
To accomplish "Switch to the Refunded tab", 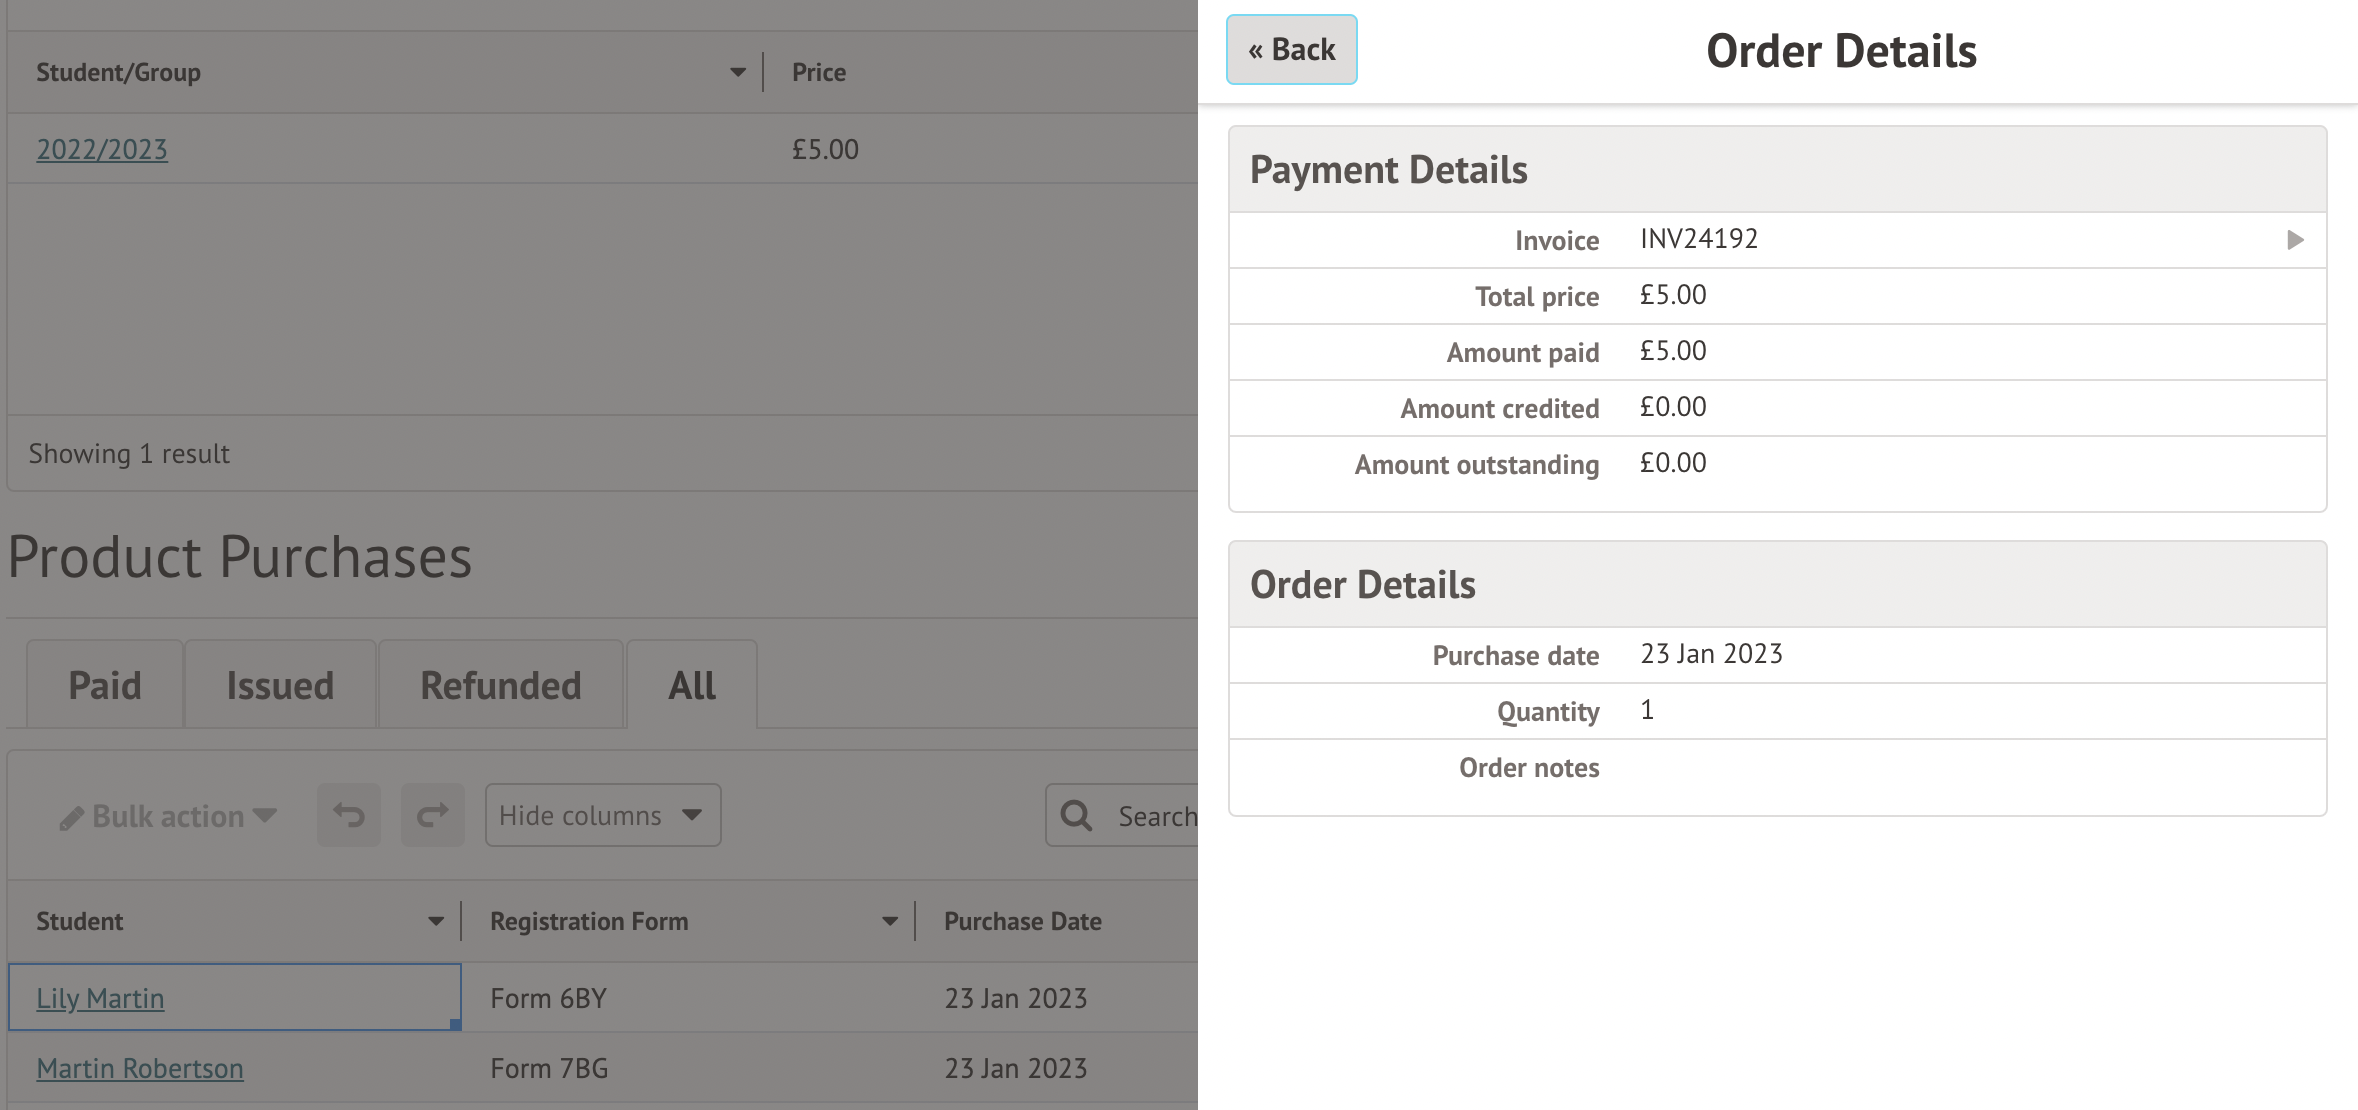I will point(500,686).
